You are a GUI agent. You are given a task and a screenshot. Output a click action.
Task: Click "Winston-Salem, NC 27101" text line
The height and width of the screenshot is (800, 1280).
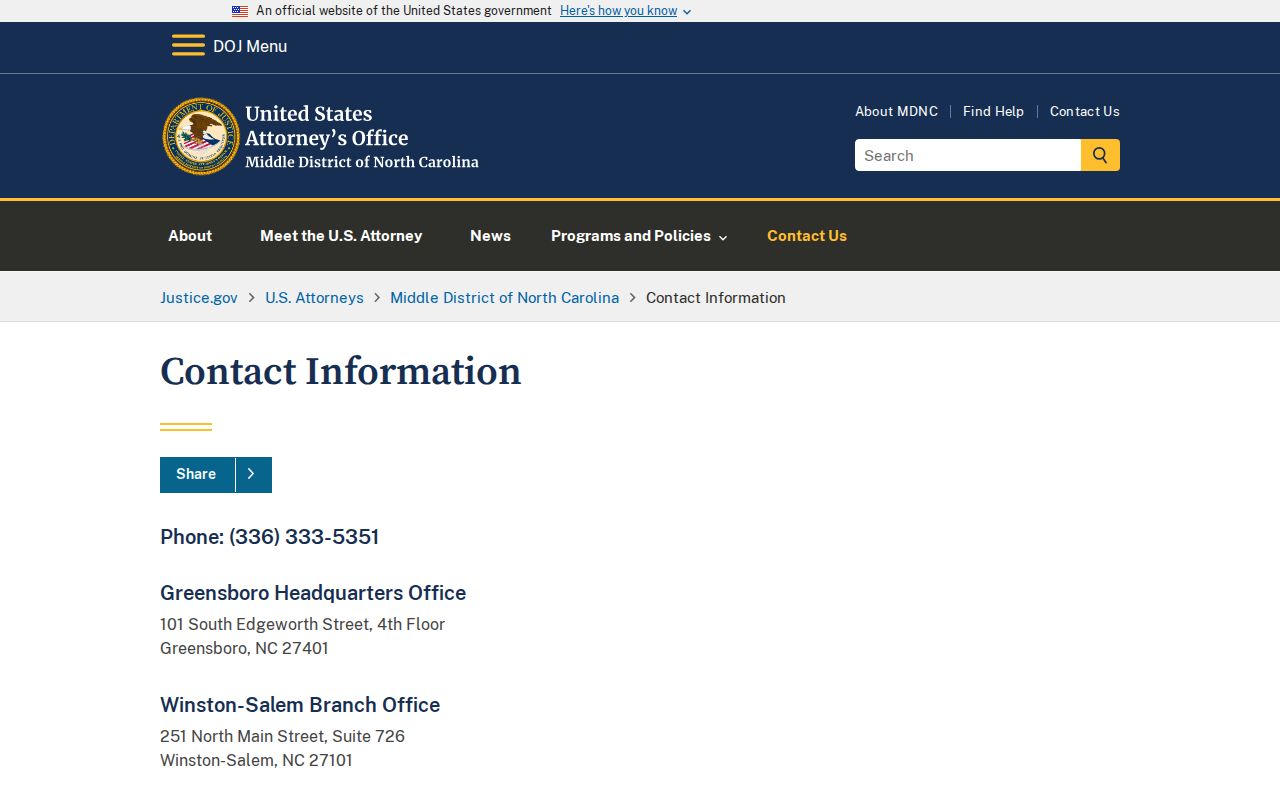point(256,760)
